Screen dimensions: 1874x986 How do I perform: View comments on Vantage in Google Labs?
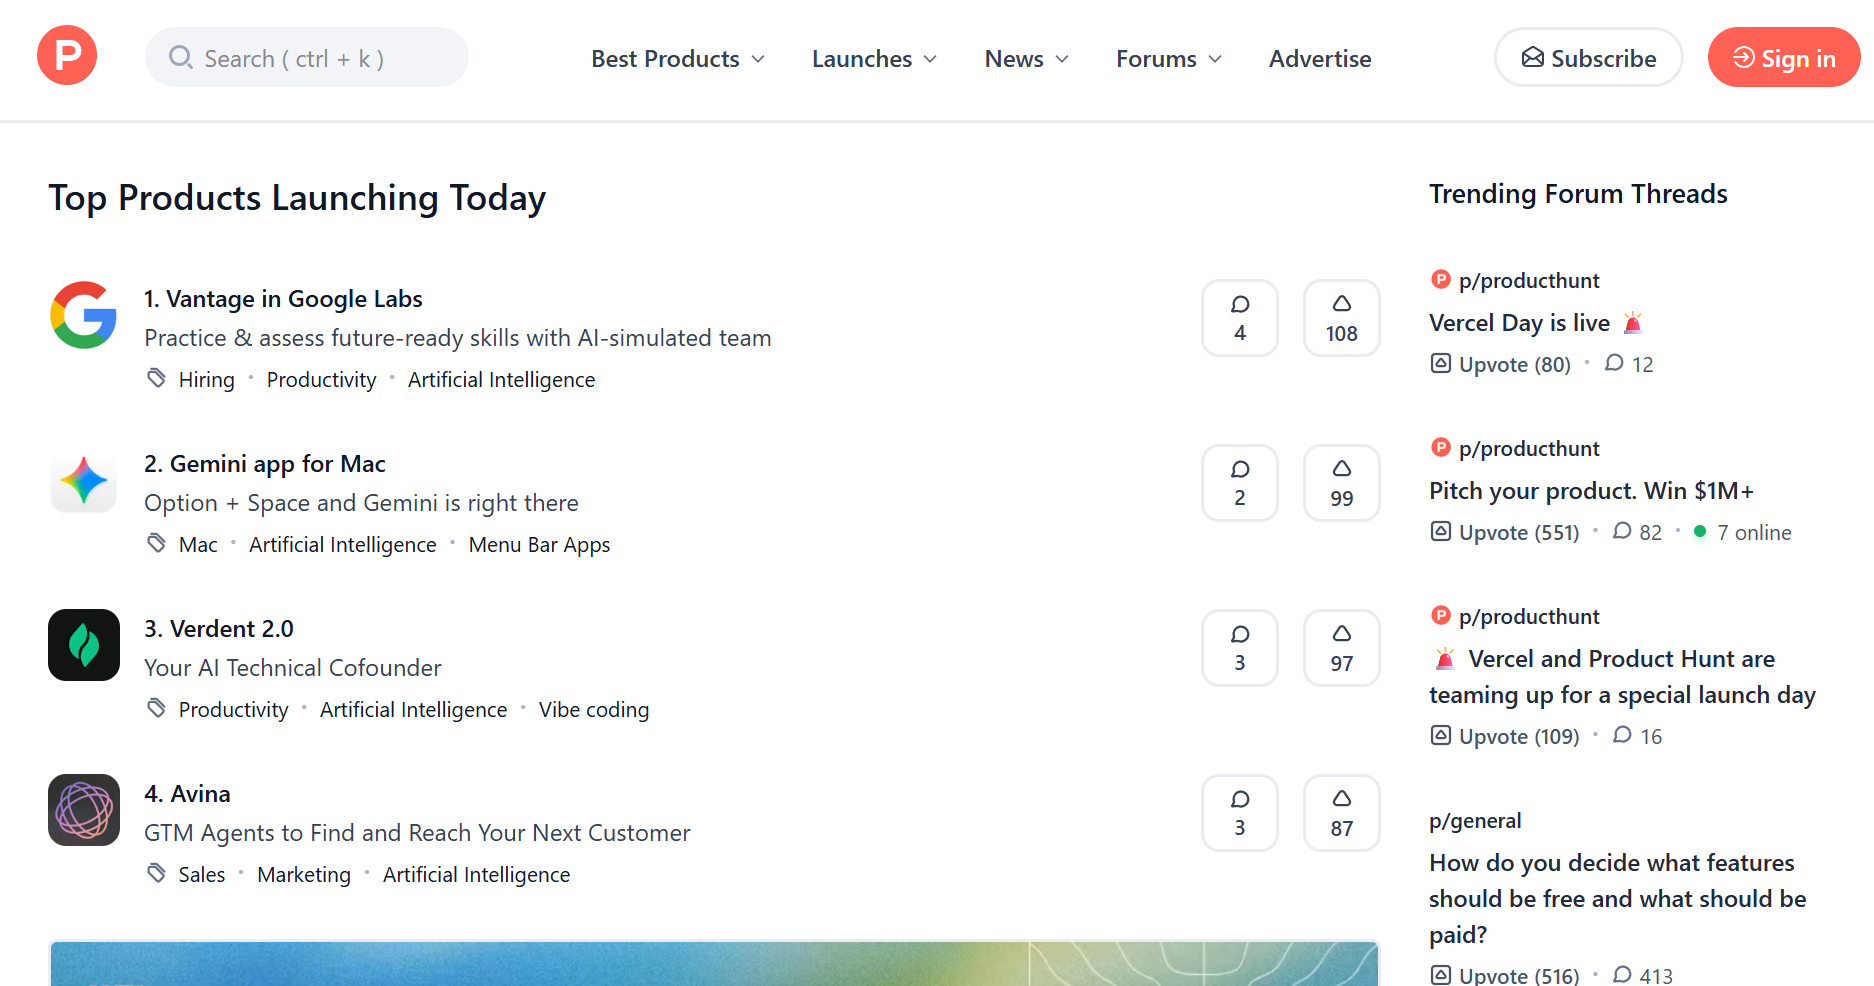[1240, 318]
